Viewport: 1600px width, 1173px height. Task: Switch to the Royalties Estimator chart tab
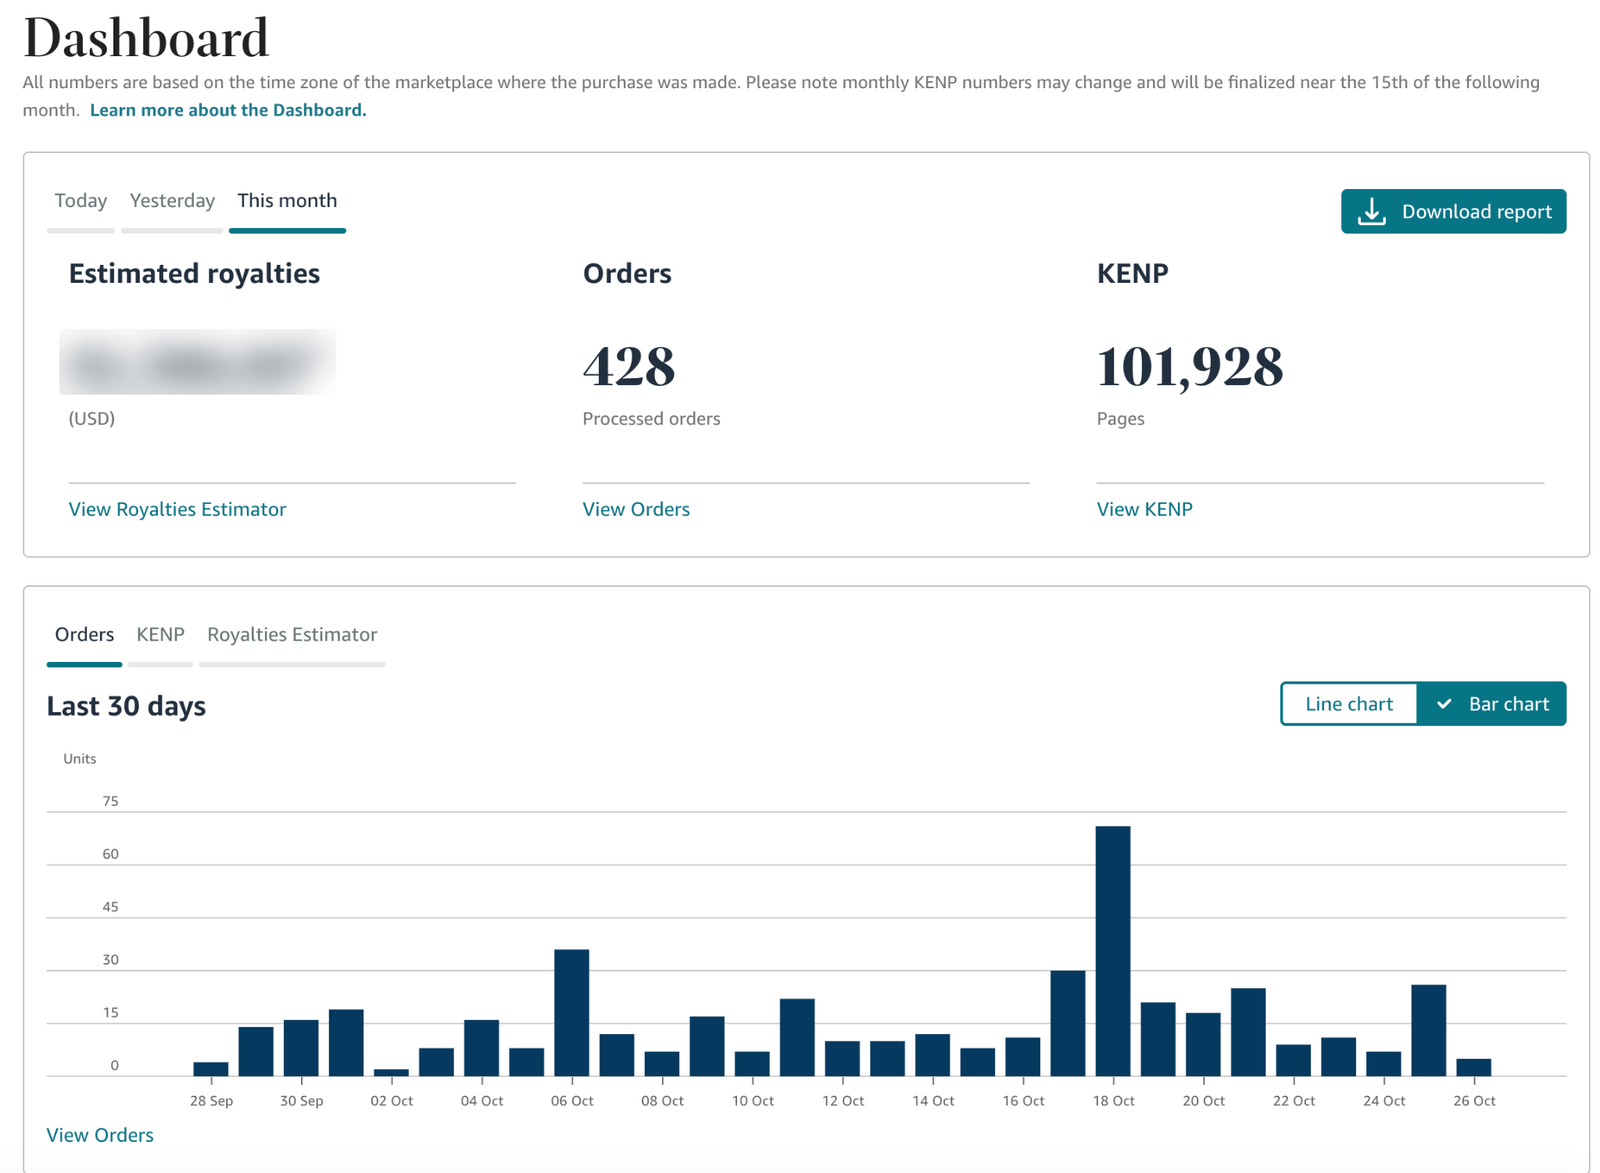click(292, 634)
